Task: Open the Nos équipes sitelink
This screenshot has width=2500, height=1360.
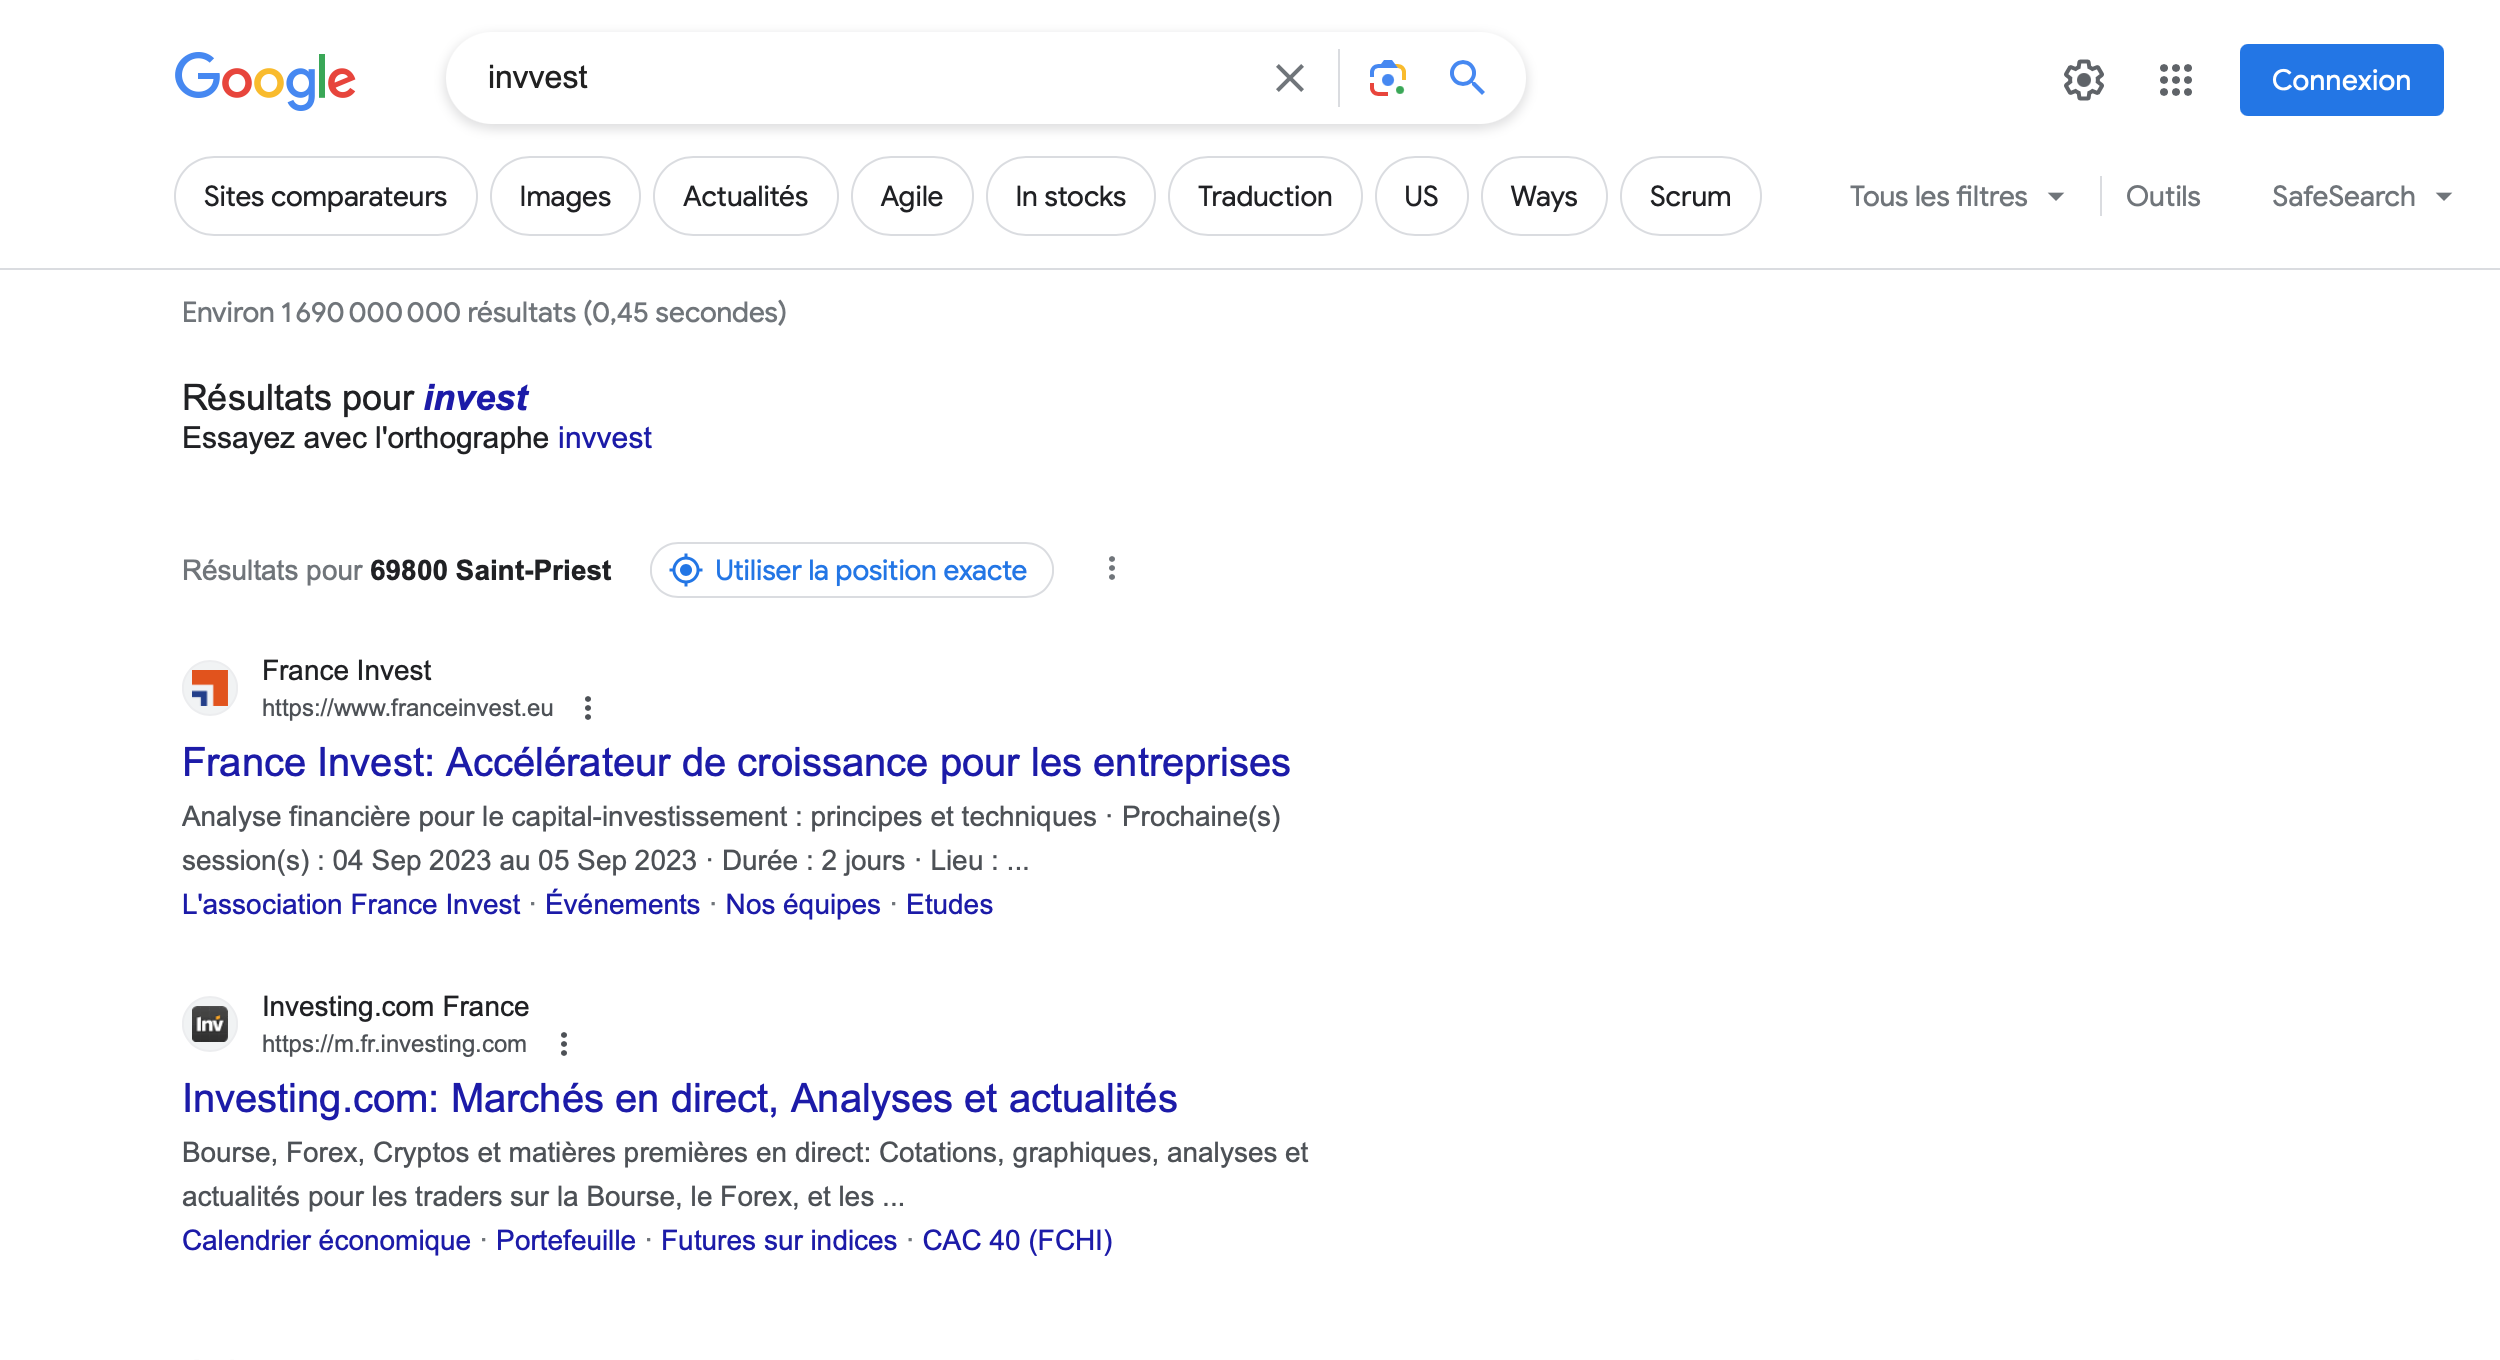Action: pos(803,904)
